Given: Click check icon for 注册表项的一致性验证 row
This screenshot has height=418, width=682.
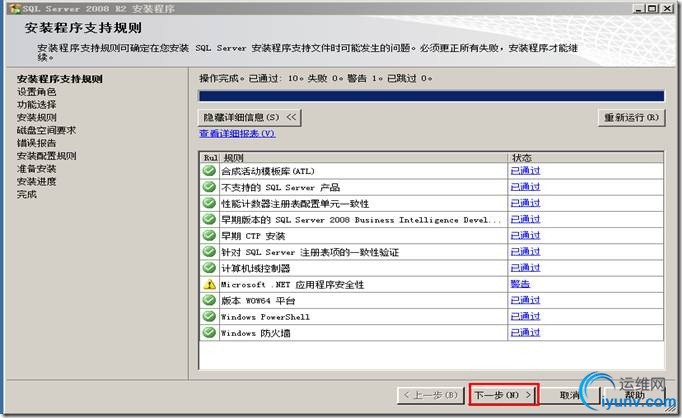Looking at the screenshot, I should click(209, 251).
